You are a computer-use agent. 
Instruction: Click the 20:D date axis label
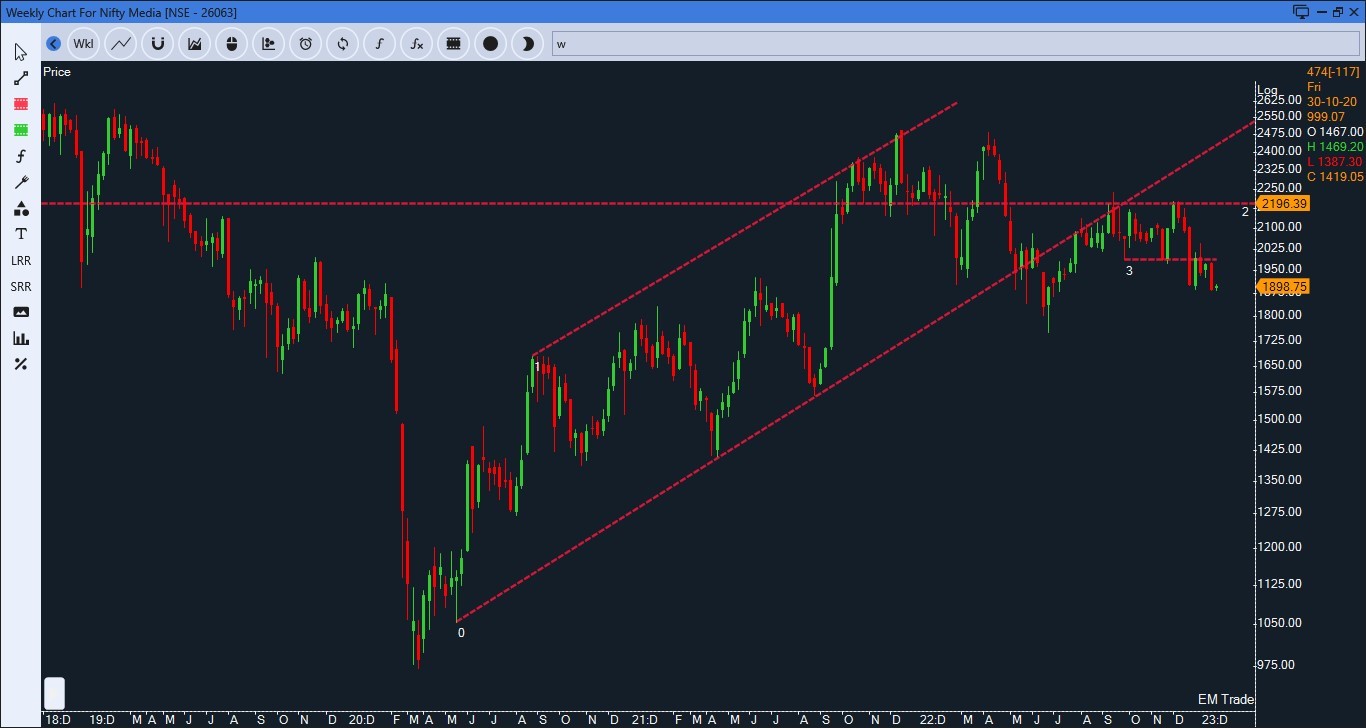362,720
